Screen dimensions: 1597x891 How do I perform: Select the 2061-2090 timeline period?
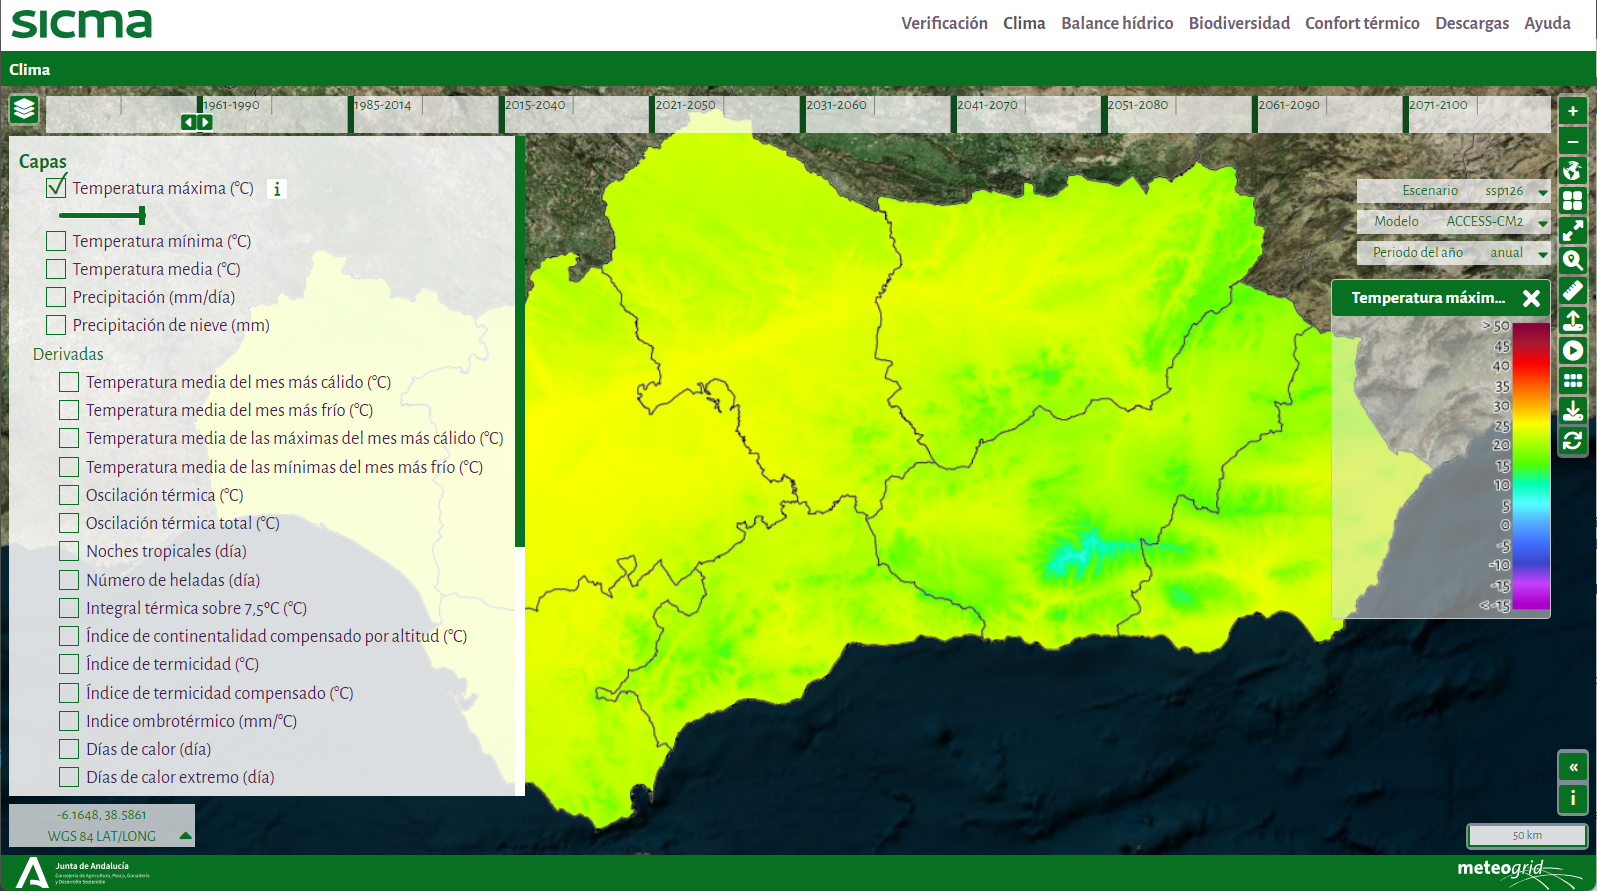pyautogui.click(x=1289, y=105)
